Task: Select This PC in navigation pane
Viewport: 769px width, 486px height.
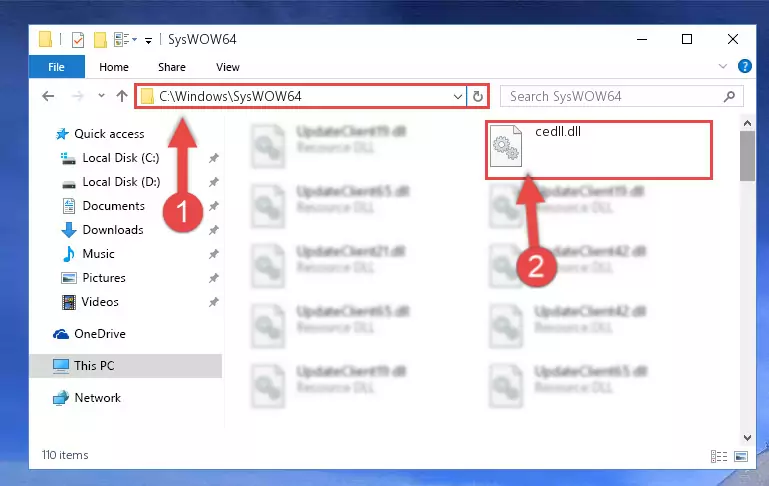Action: pos(126,366)
